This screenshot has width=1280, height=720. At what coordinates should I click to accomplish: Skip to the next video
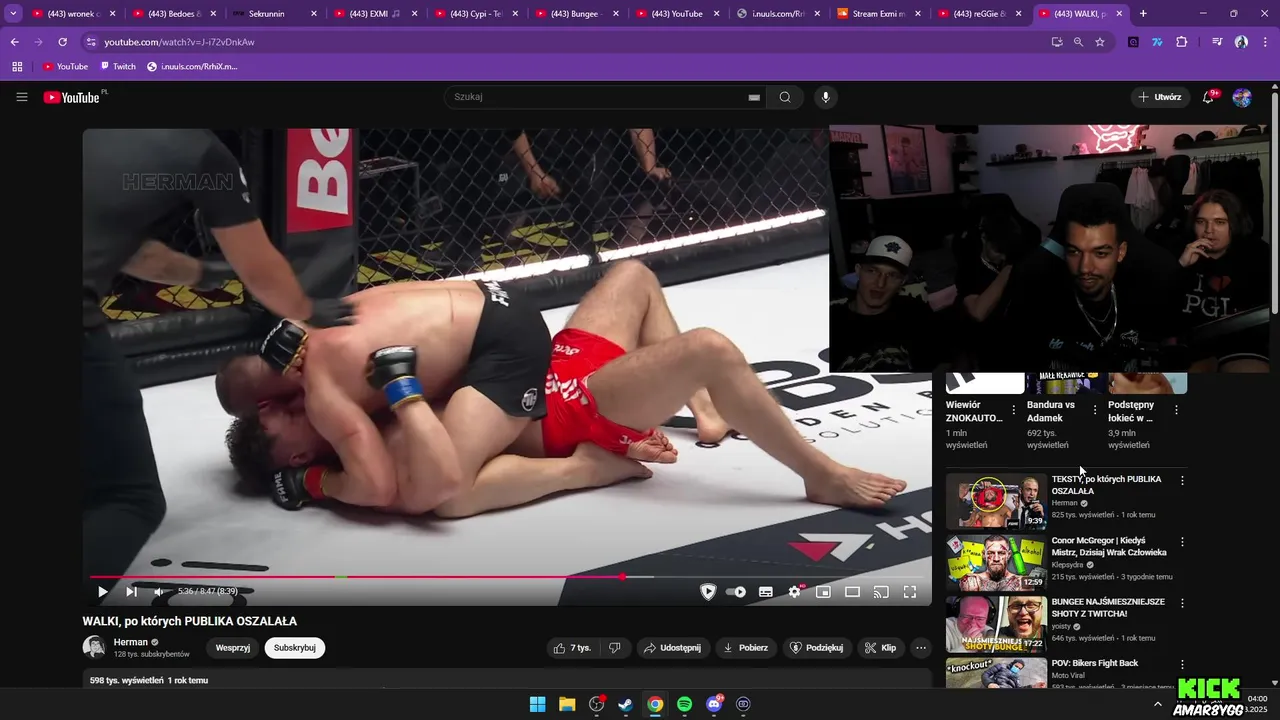tap(131, 592)
